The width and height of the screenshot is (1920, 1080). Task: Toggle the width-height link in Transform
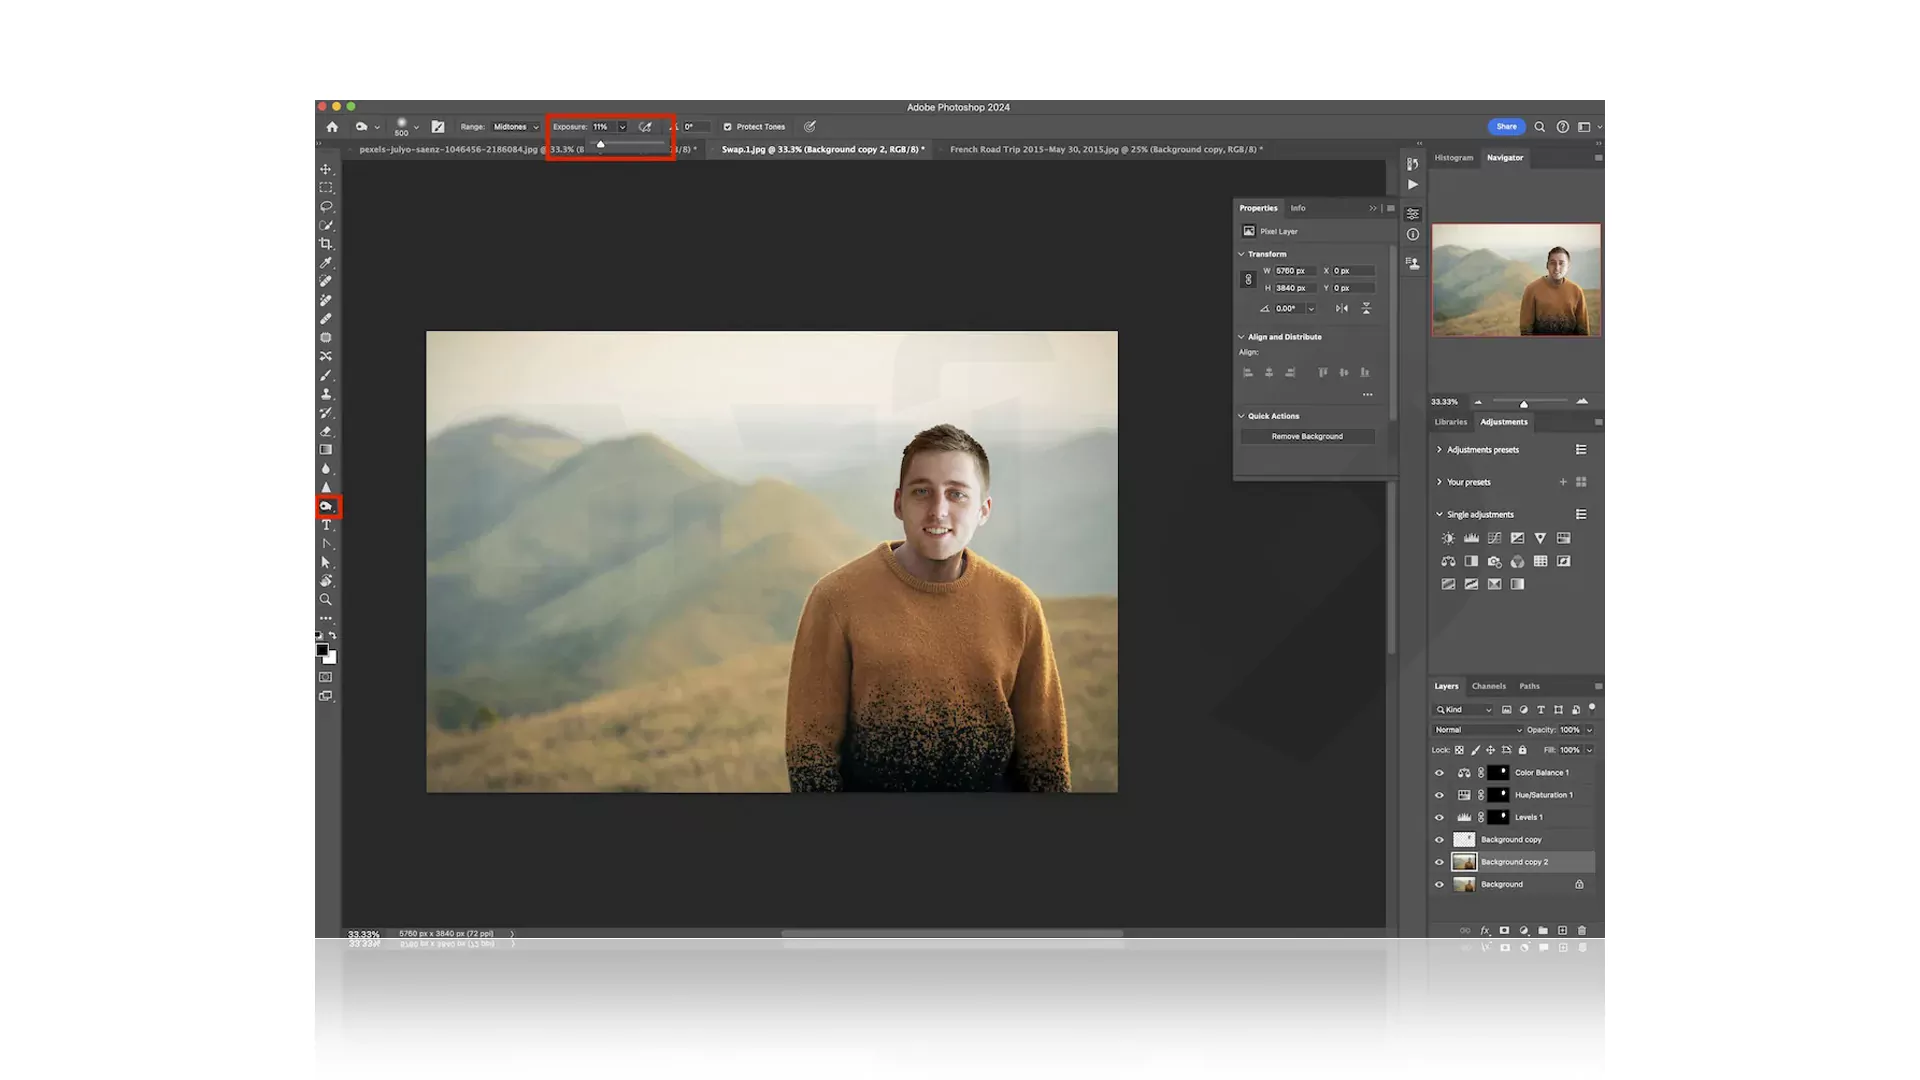coord(1248,280)
